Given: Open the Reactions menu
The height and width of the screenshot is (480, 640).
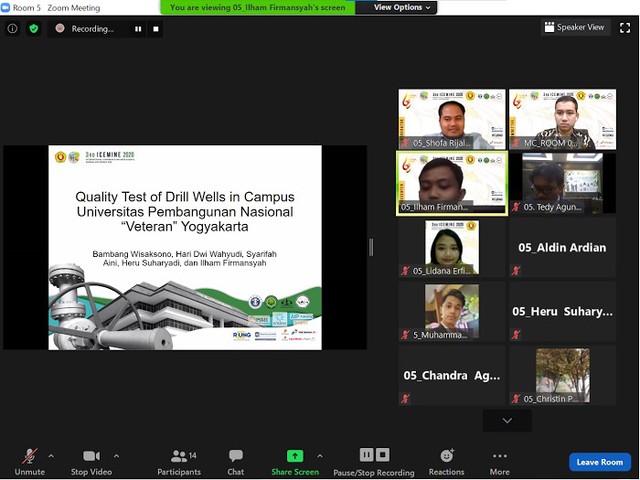Looking at the screenshot, I should (446, 460).
